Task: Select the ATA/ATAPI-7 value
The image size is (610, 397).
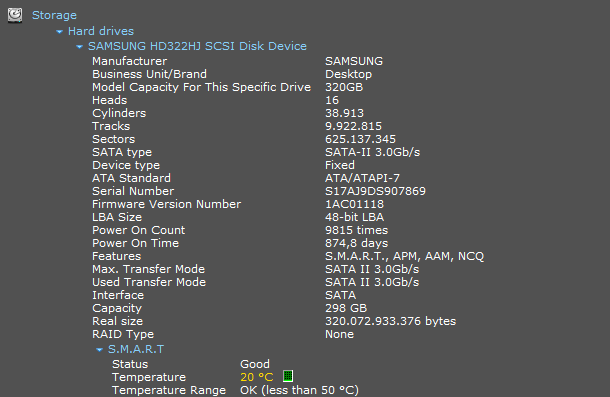Action: point(362,178)
